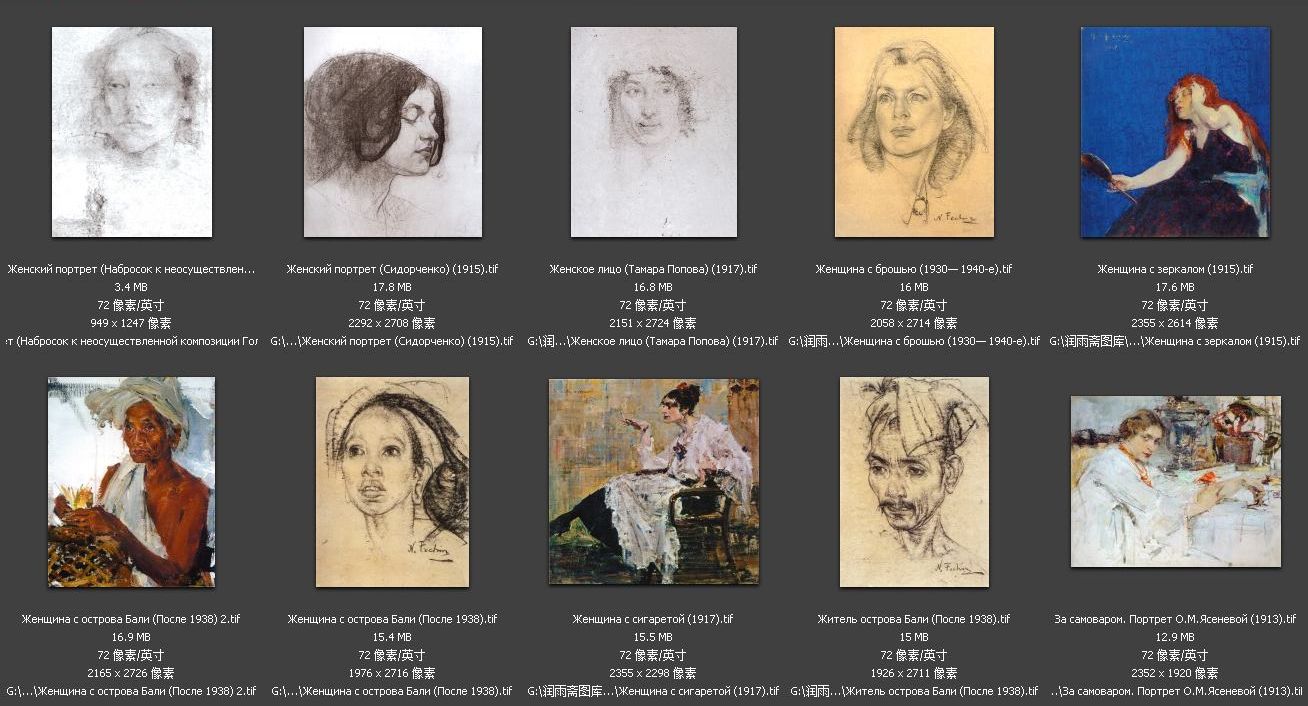Click filename Женщина с острова Бали (После 1938) 2.tif
The image size is (1308, 706).
pos(131,619)
